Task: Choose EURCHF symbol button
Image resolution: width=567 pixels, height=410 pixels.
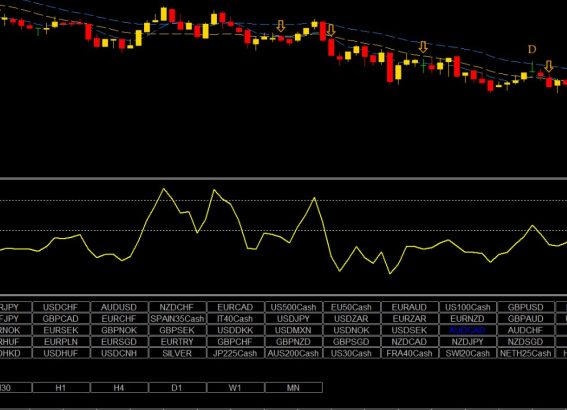Action: (119, 319)
